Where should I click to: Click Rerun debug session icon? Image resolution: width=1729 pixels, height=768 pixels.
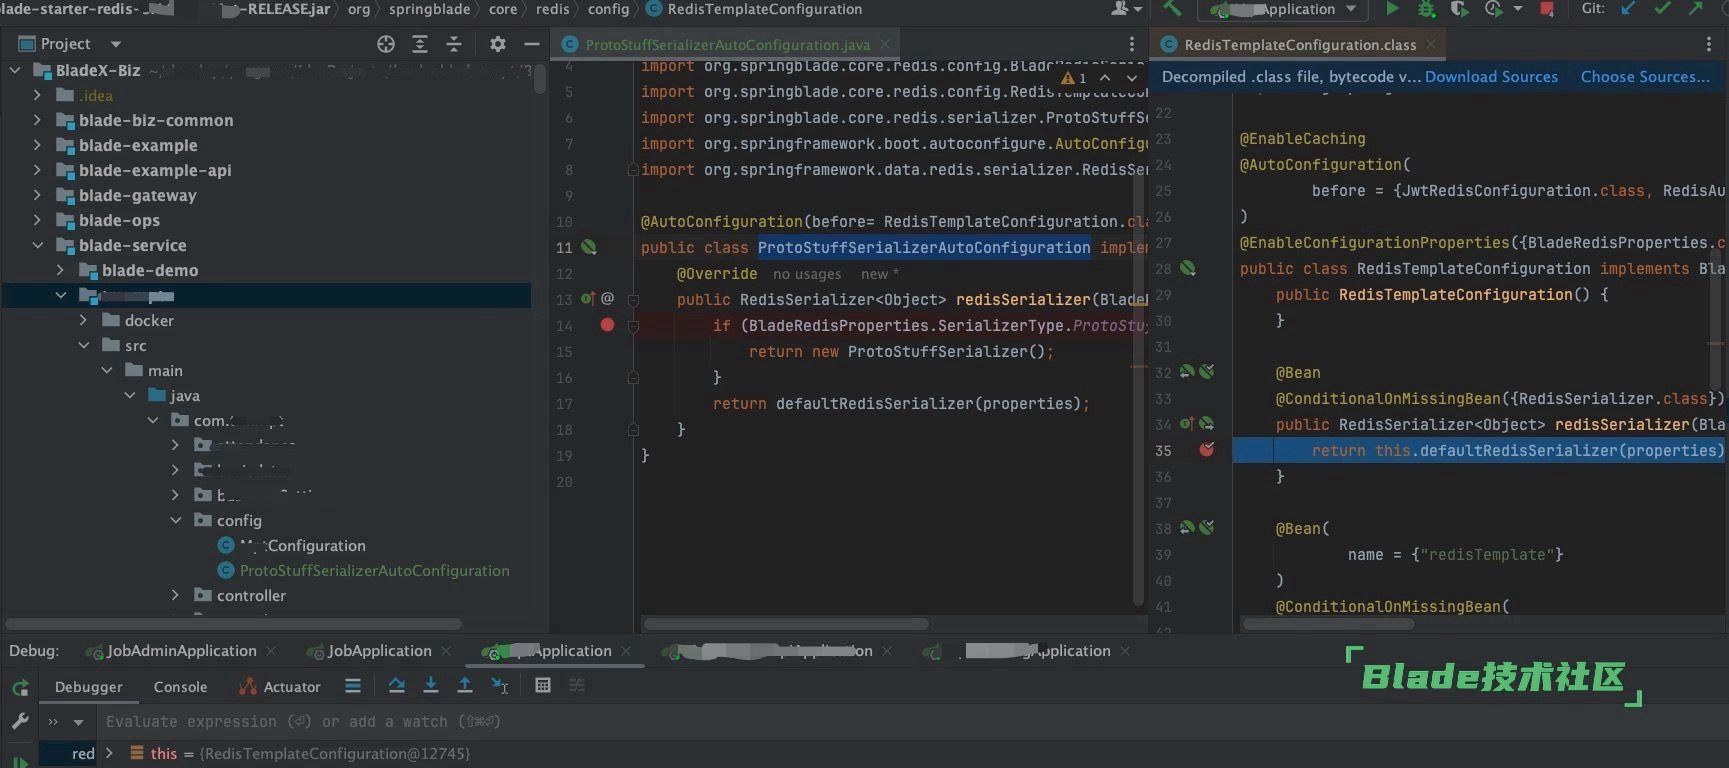tap(20, 688)
